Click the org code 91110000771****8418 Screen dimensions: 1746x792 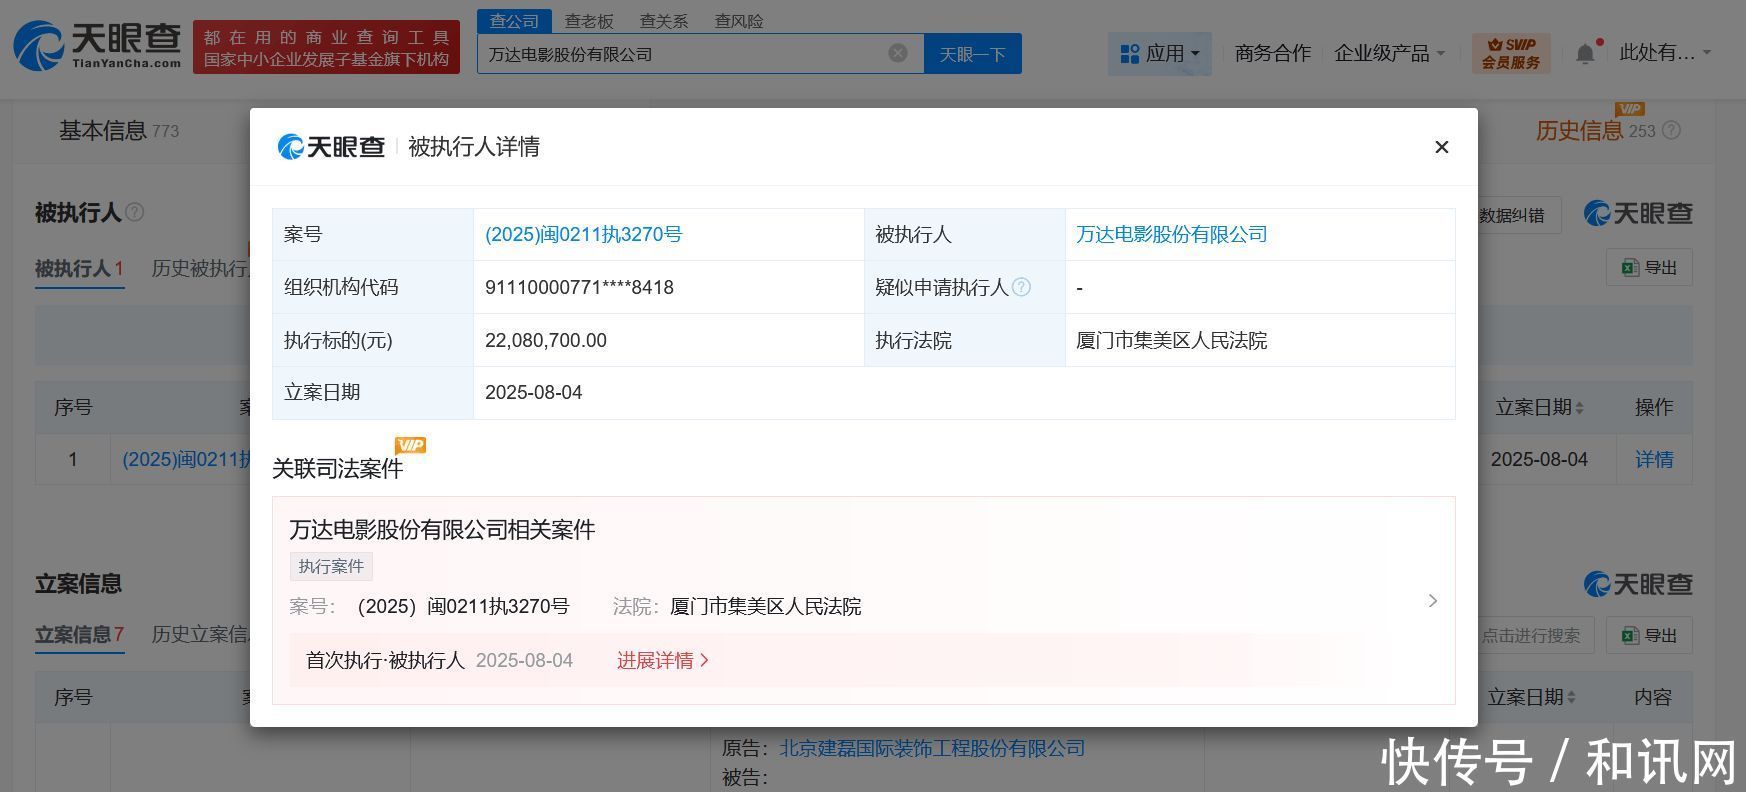579,287
